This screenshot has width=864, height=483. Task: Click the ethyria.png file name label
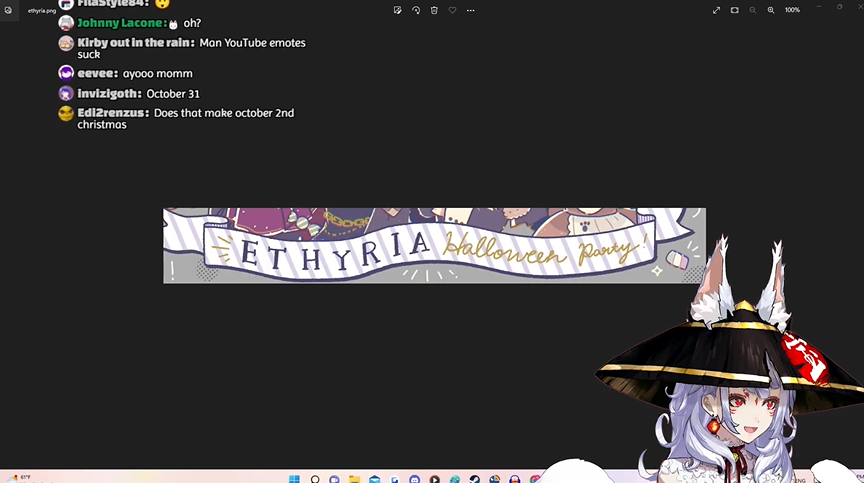click(x=42, y=10)
